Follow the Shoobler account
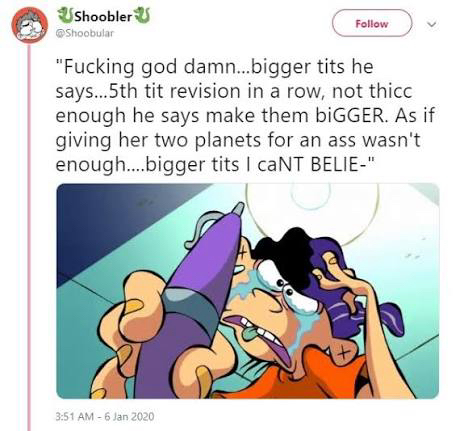This screenshot has width=464, height=431. click(x=372, y=23)
